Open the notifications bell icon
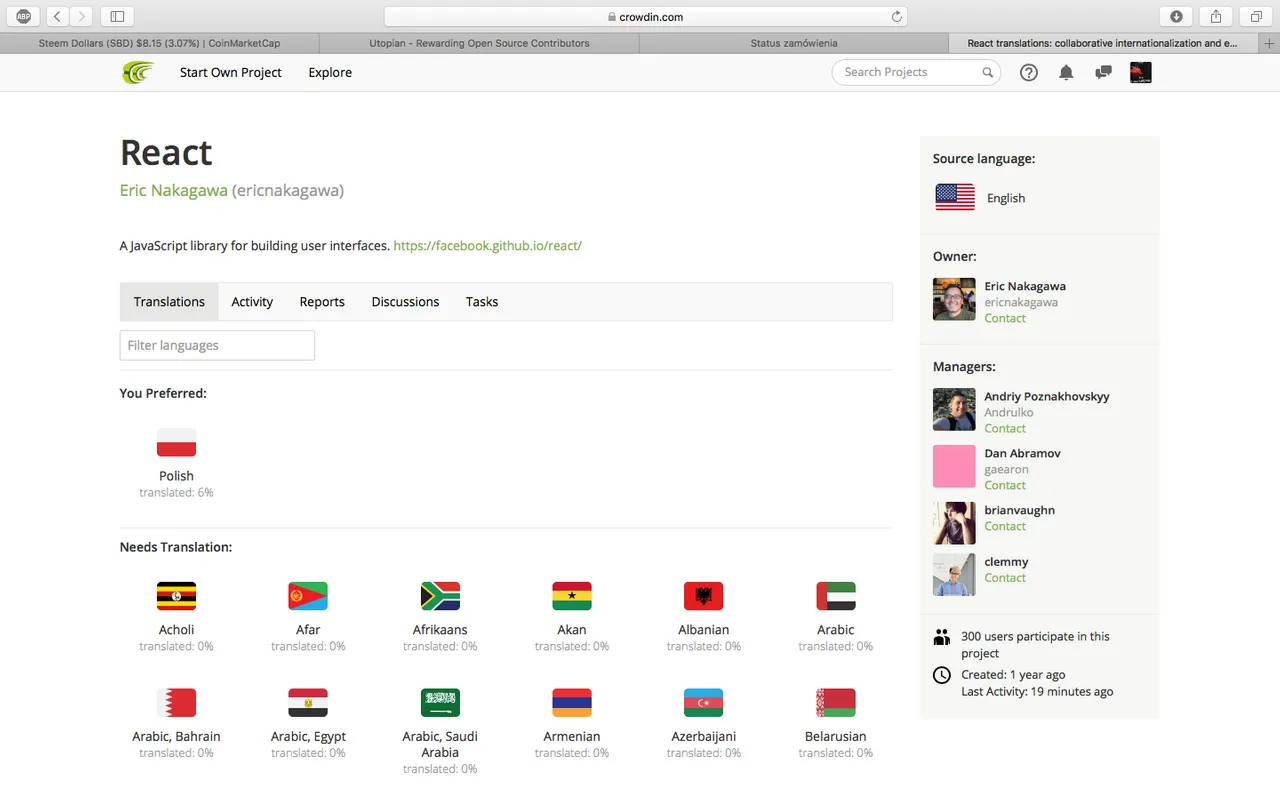 click(x=1066, y=72)
